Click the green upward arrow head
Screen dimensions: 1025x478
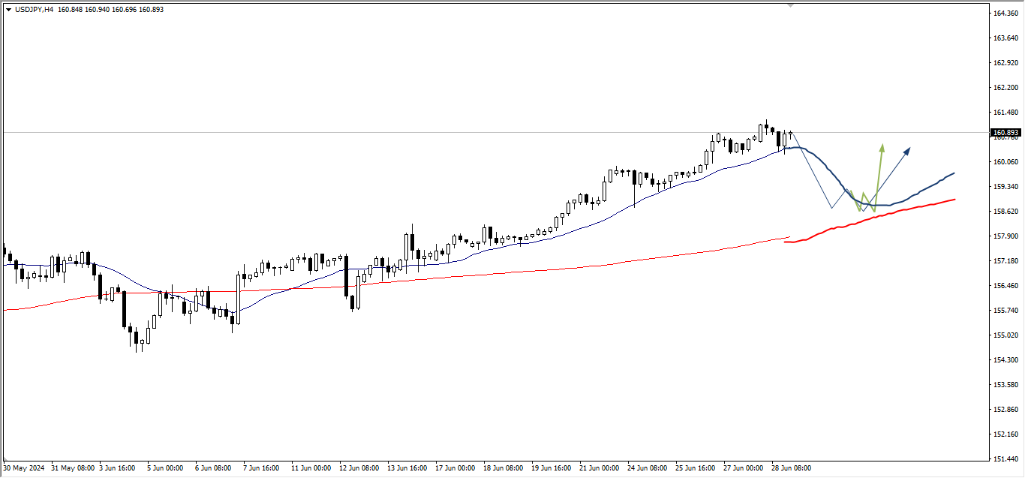click(881, 146)
